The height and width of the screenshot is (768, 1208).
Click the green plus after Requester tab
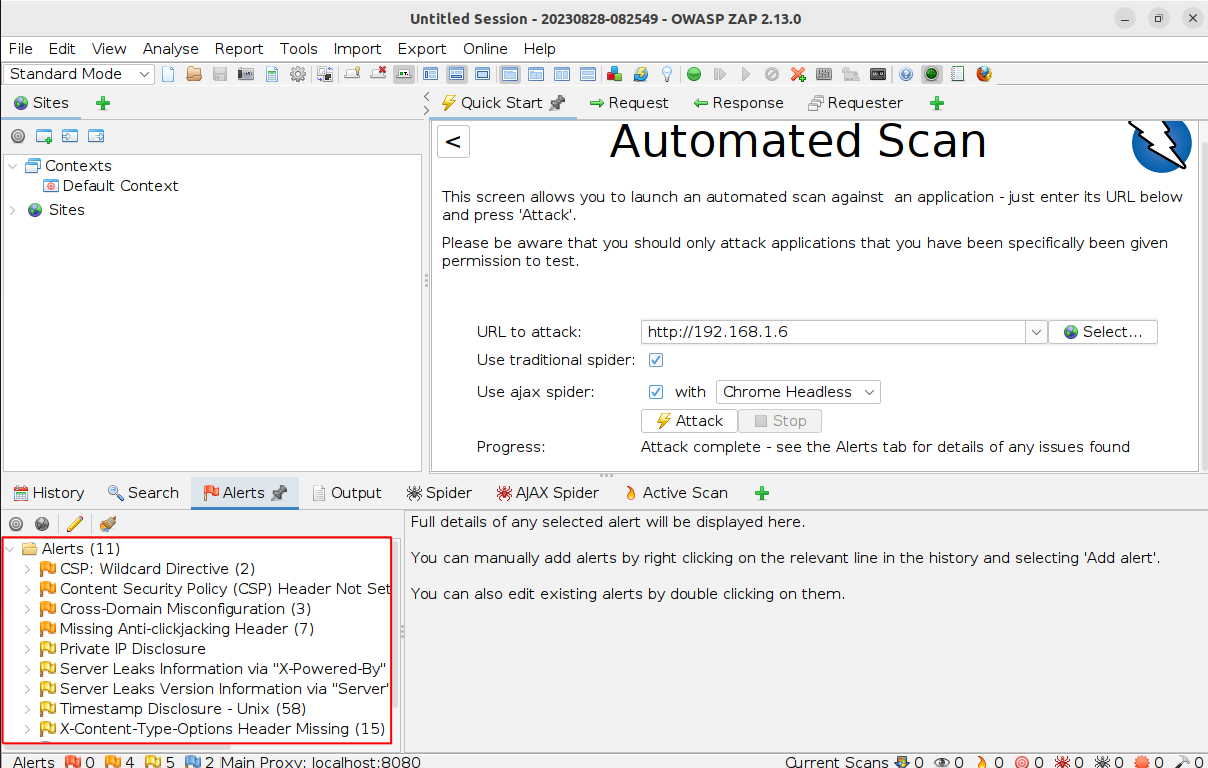click(x=937, y=103)
